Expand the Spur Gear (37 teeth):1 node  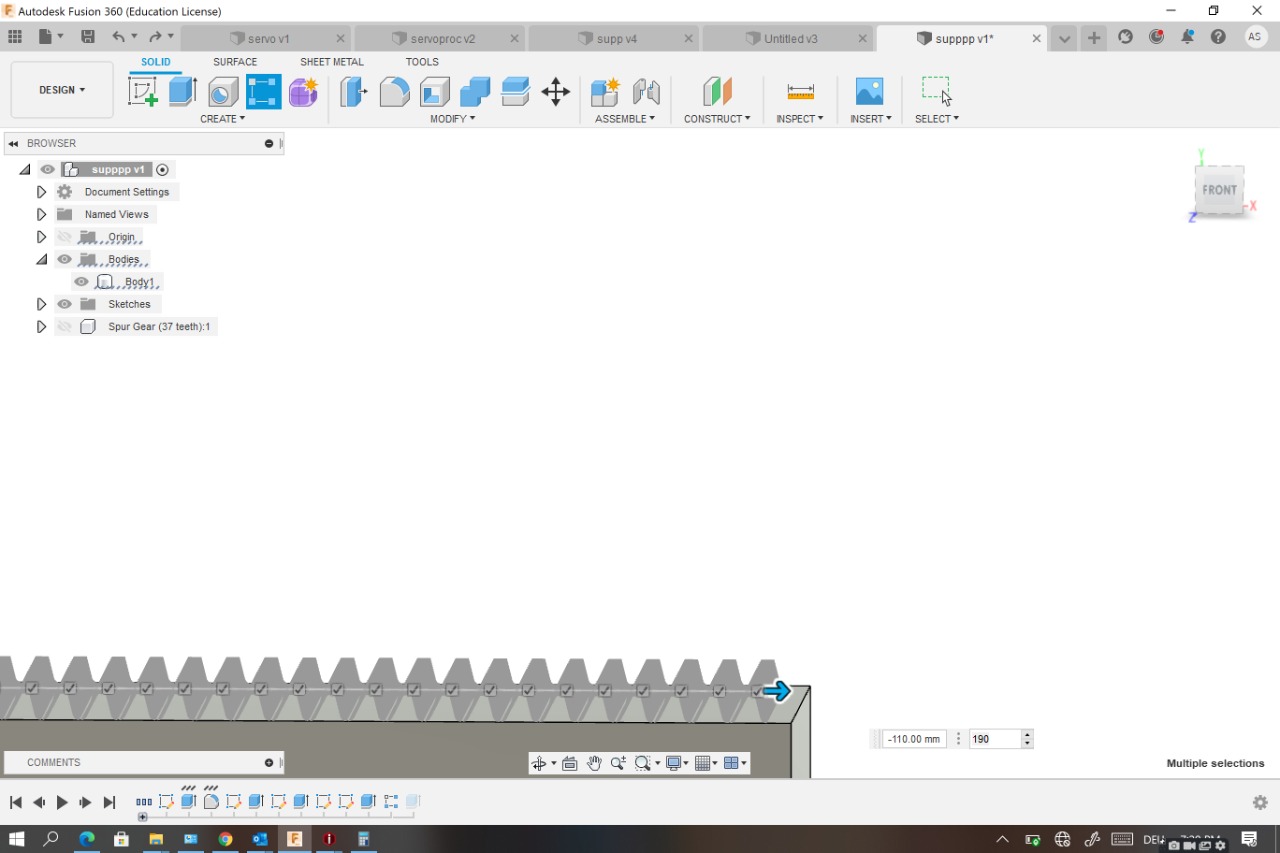pyautogui.click(x=41, y=327)
